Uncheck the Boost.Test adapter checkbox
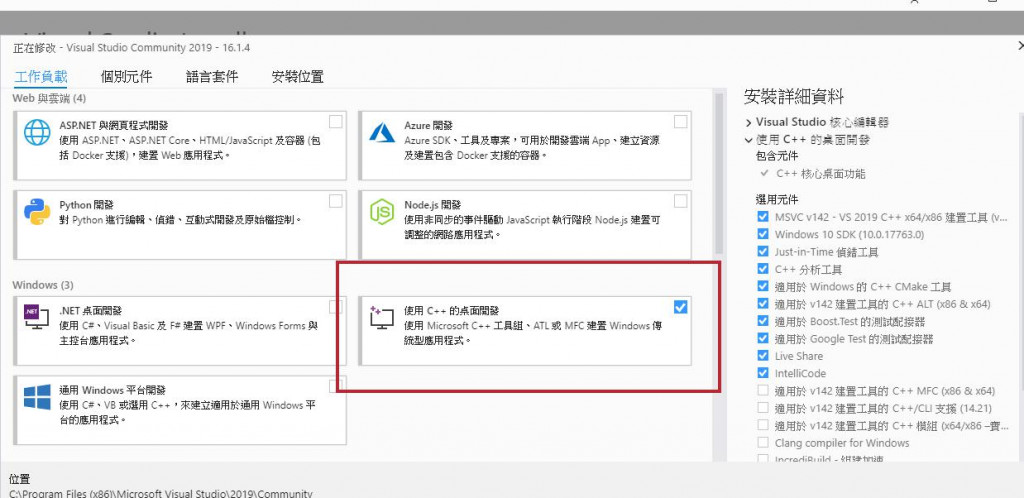This screenshot has width=1024, height=498. 763,321
